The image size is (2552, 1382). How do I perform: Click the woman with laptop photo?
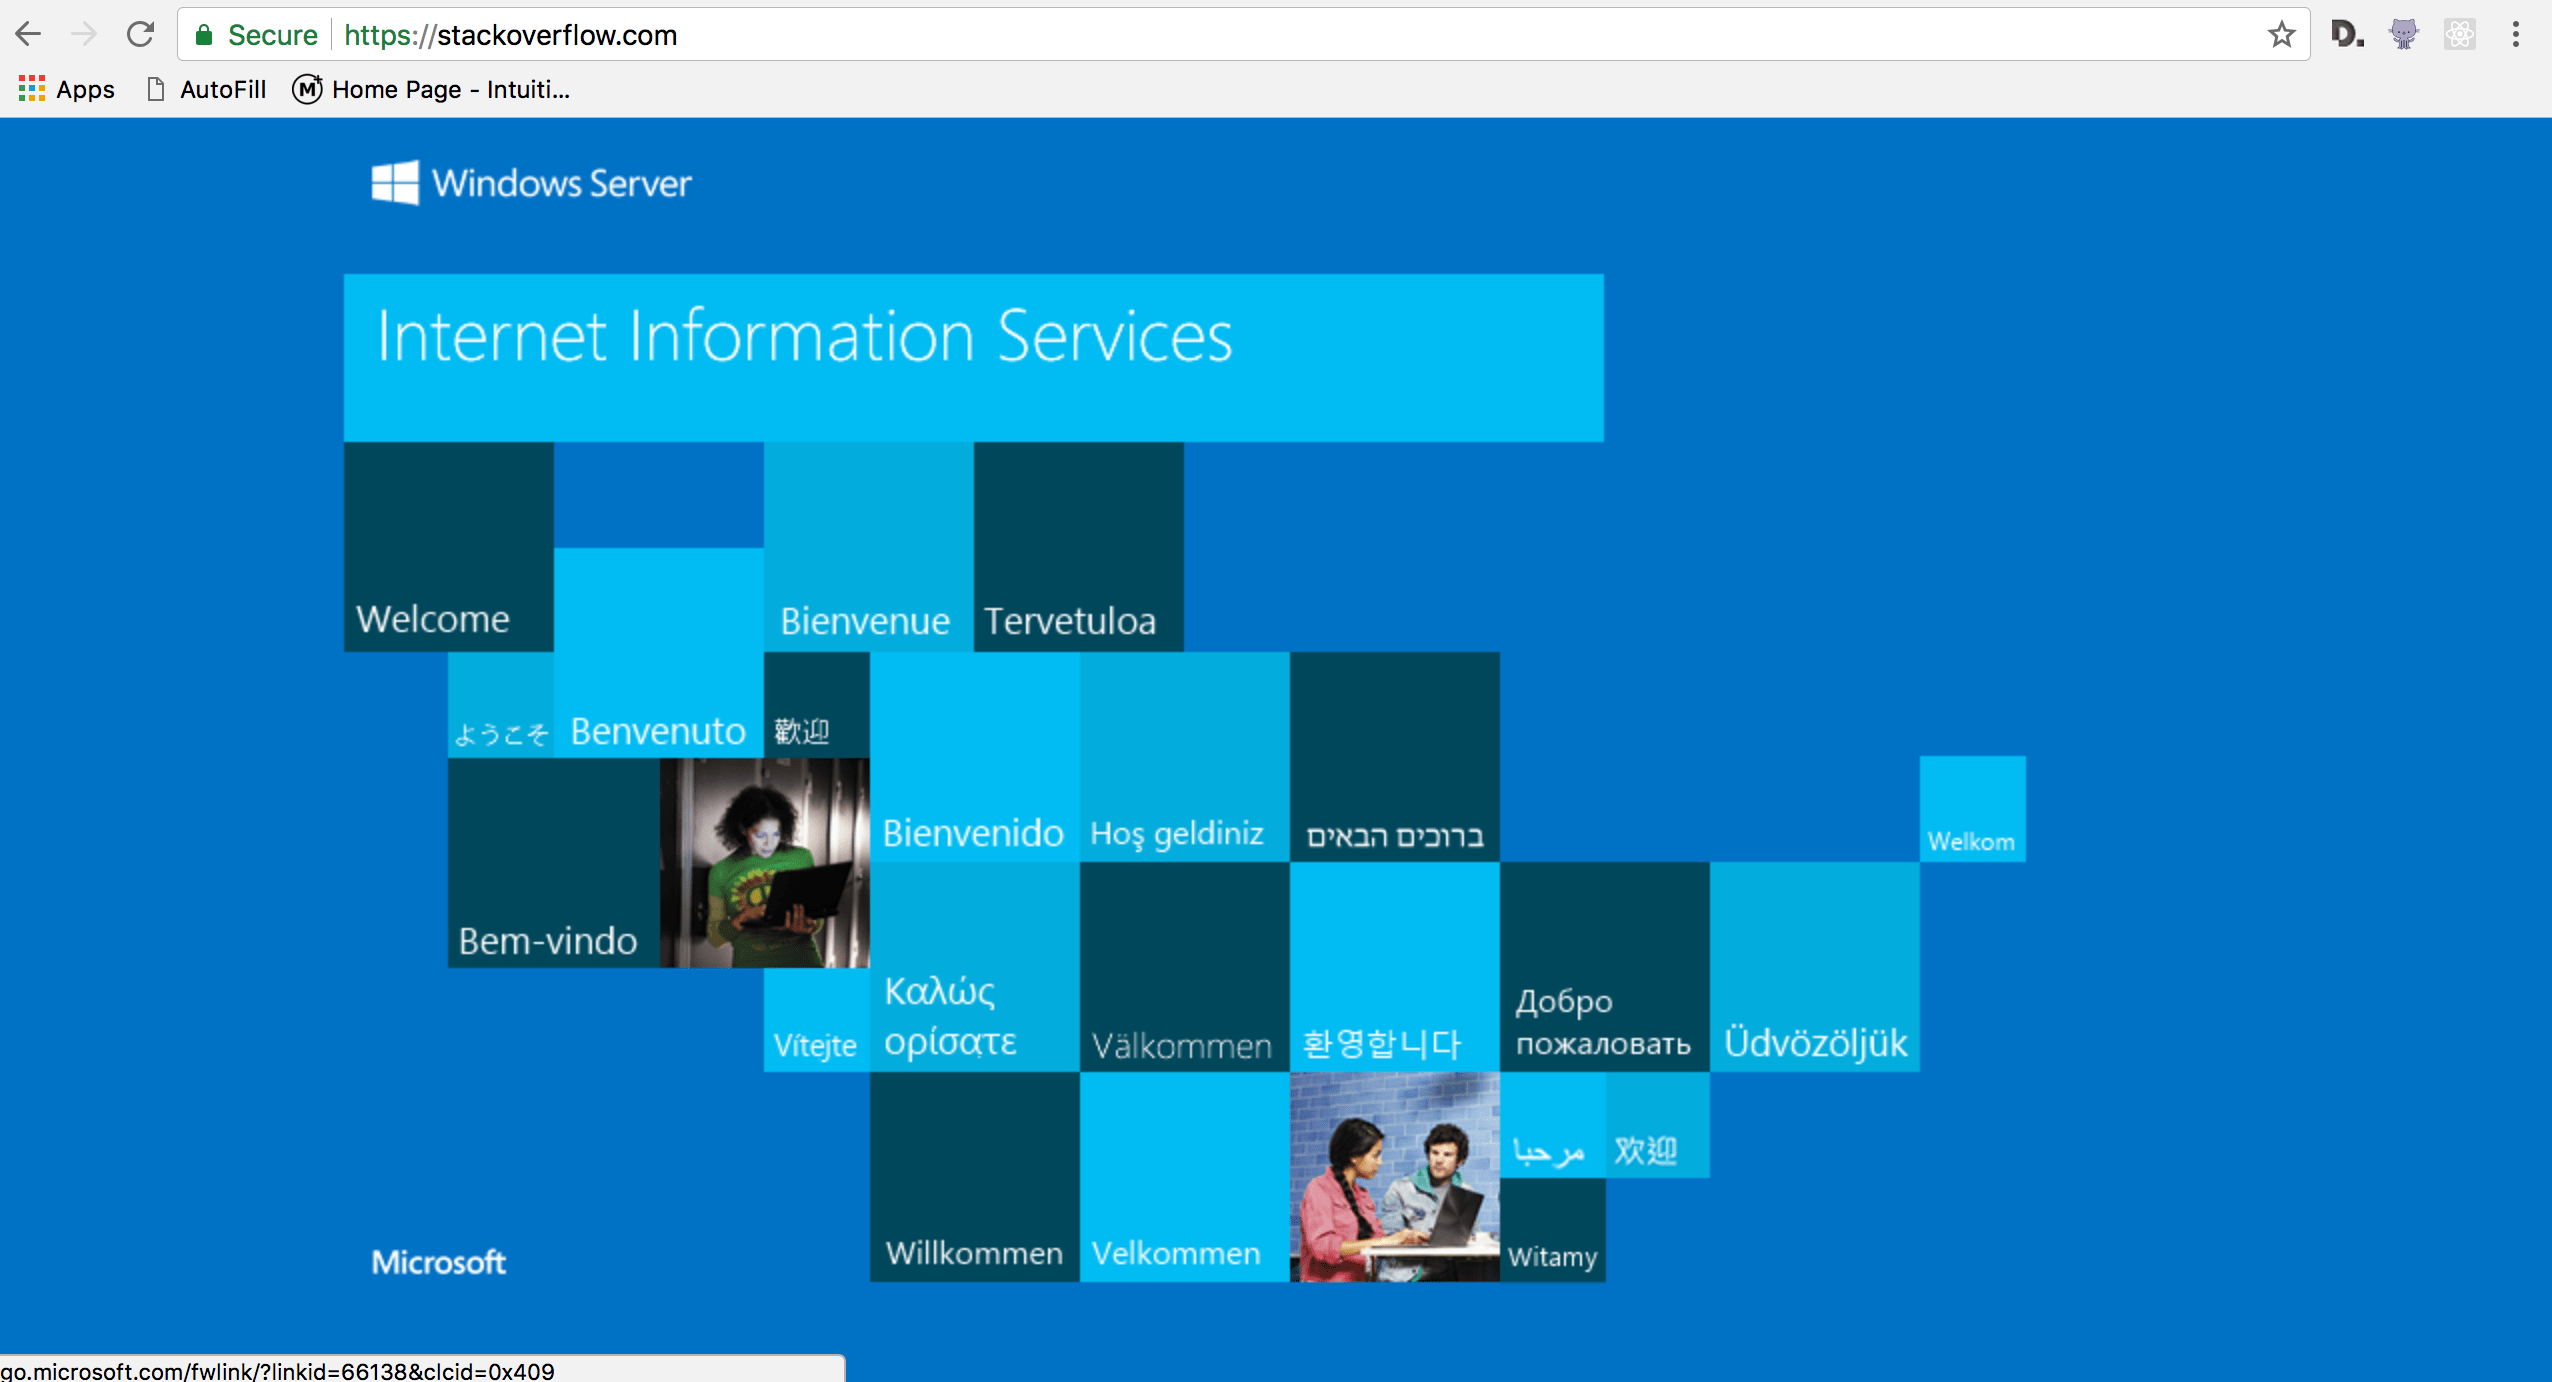click(x=765, y=862)
